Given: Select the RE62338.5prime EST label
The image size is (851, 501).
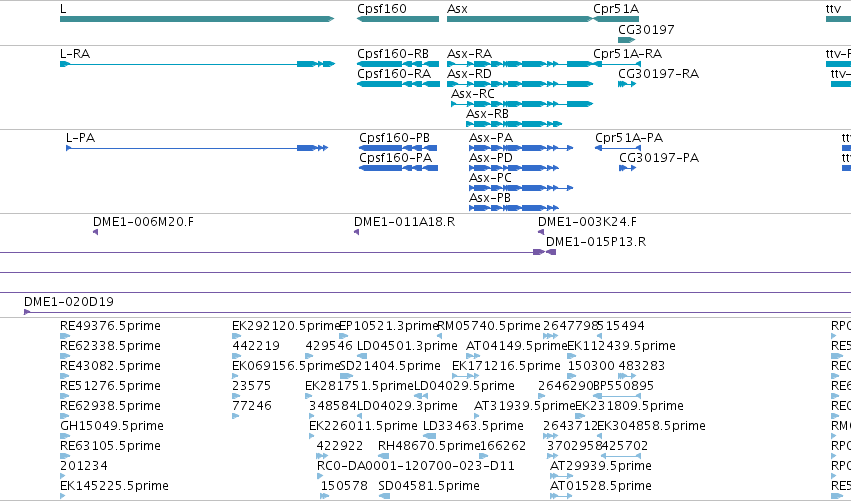Looking at the screenshot, I should (x=110, y=346).
